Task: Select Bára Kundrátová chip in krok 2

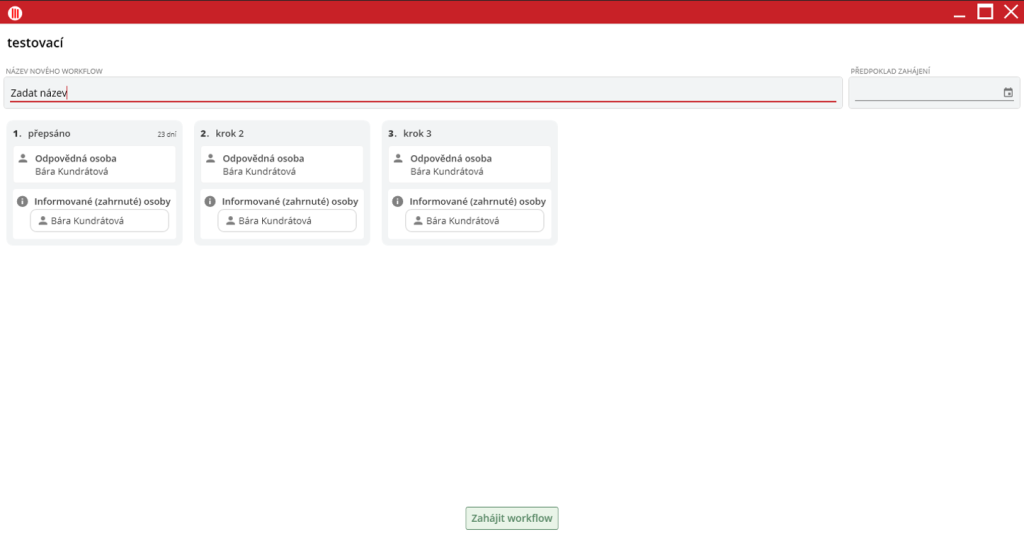Action: pos(287,221)
